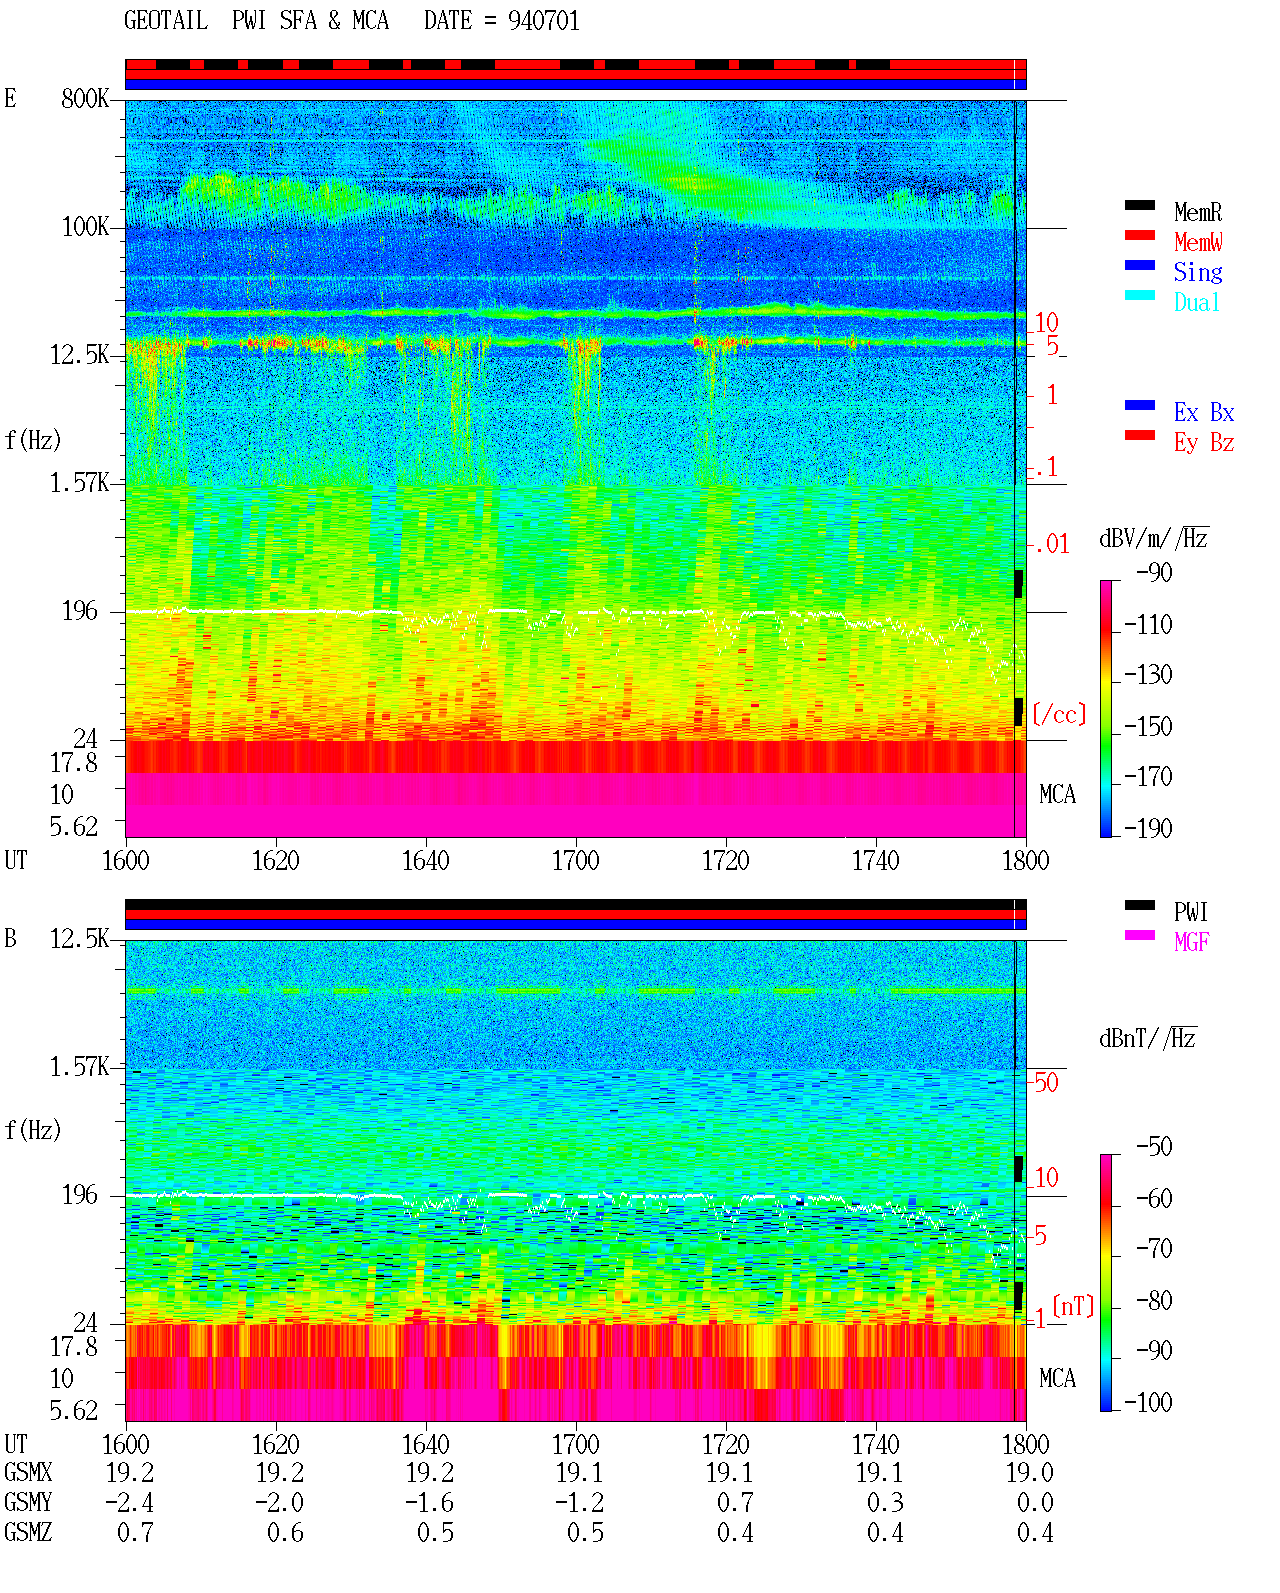Select the 'PWI' legend label

pos(1191,912)
